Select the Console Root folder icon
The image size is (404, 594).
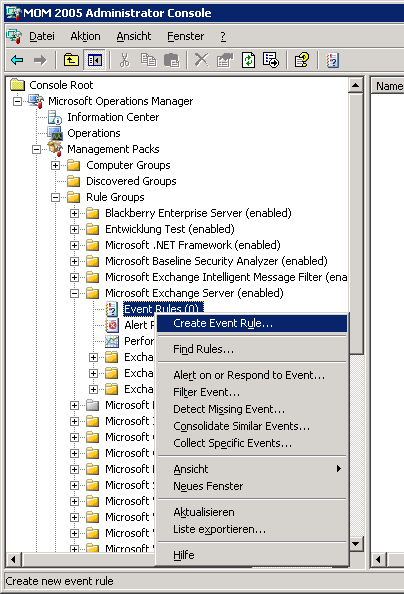point(17,85)
